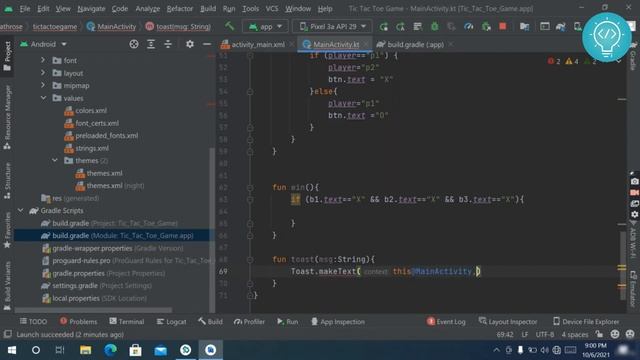
Task: Open the Problems tool window
Action: [78, 322]
